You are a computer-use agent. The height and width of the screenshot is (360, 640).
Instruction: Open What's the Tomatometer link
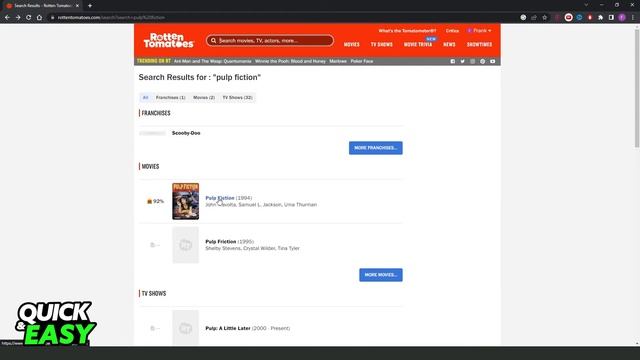click(407, 31)
